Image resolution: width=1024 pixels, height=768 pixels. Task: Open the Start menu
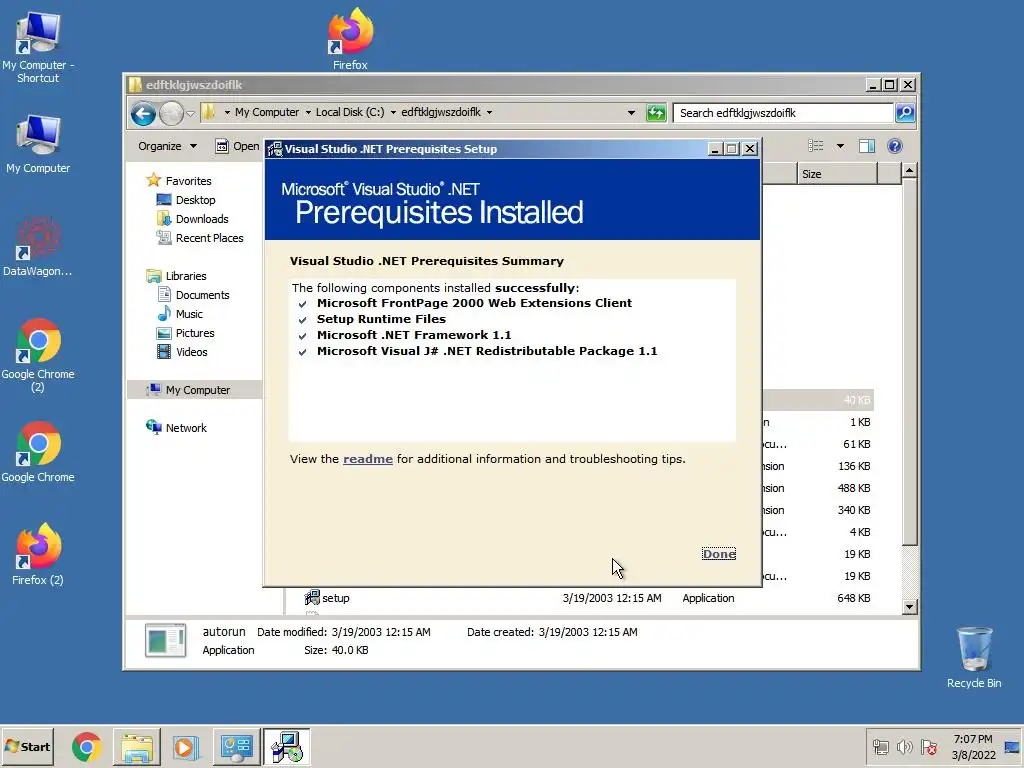[x=27, y=746]
